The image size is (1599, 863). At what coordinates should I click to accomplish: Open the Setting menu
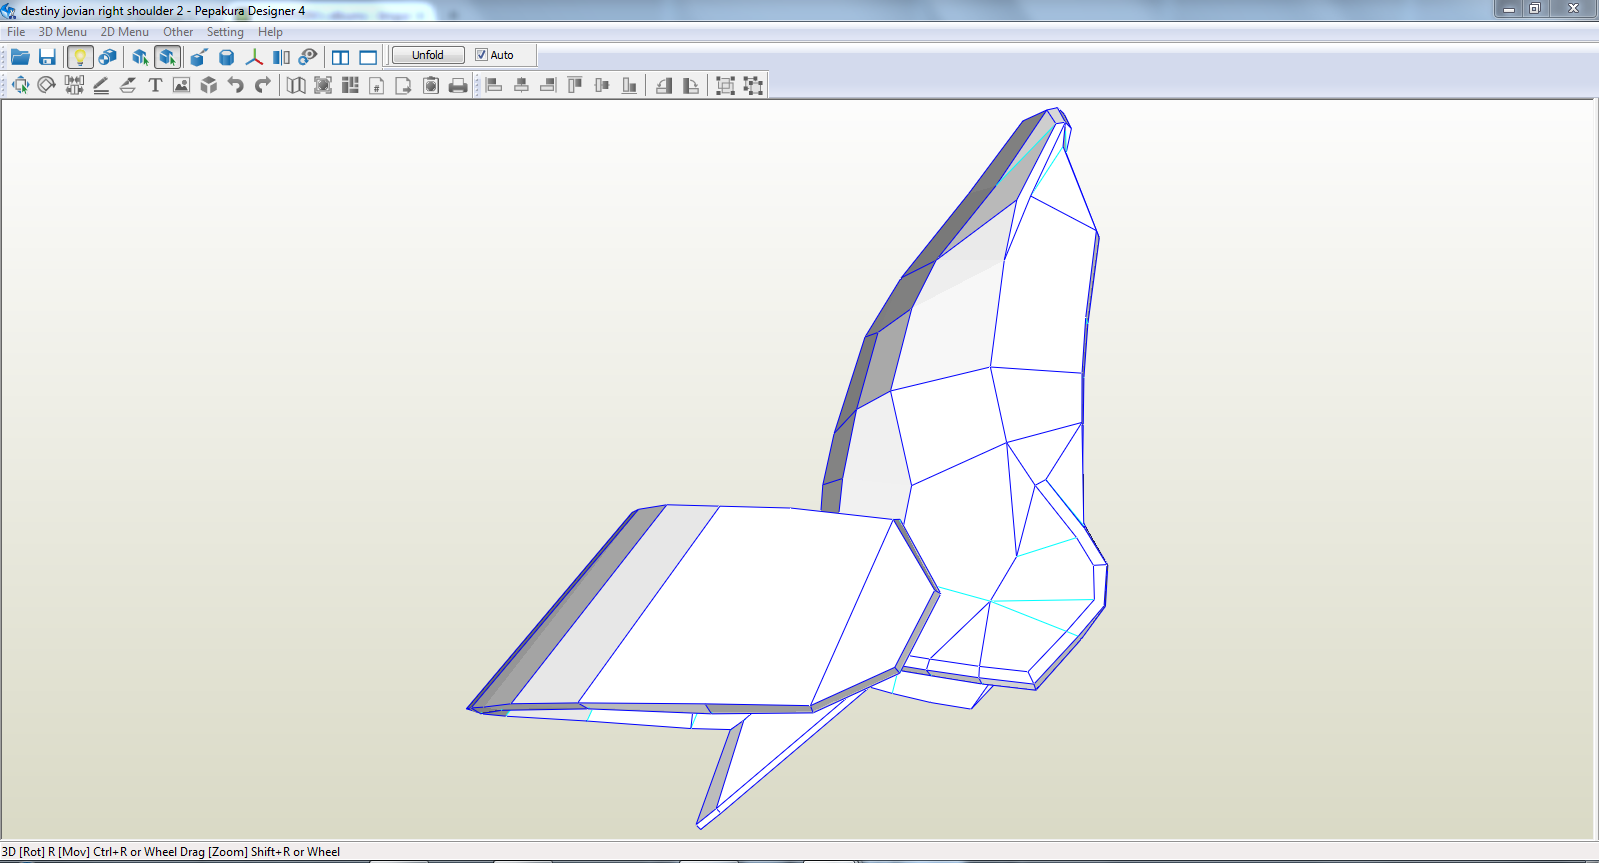pyautogui.click(x=225, y=32)
